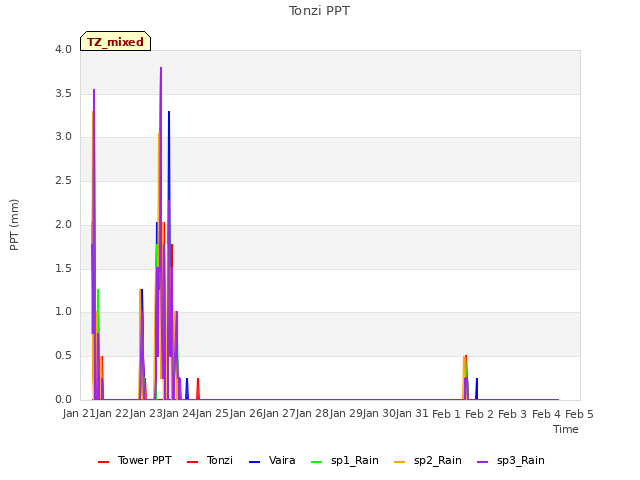This screenshot has height=480, width=640.
Task: Click the Feb 2 x-axis tick label
Action: point(479,414)
